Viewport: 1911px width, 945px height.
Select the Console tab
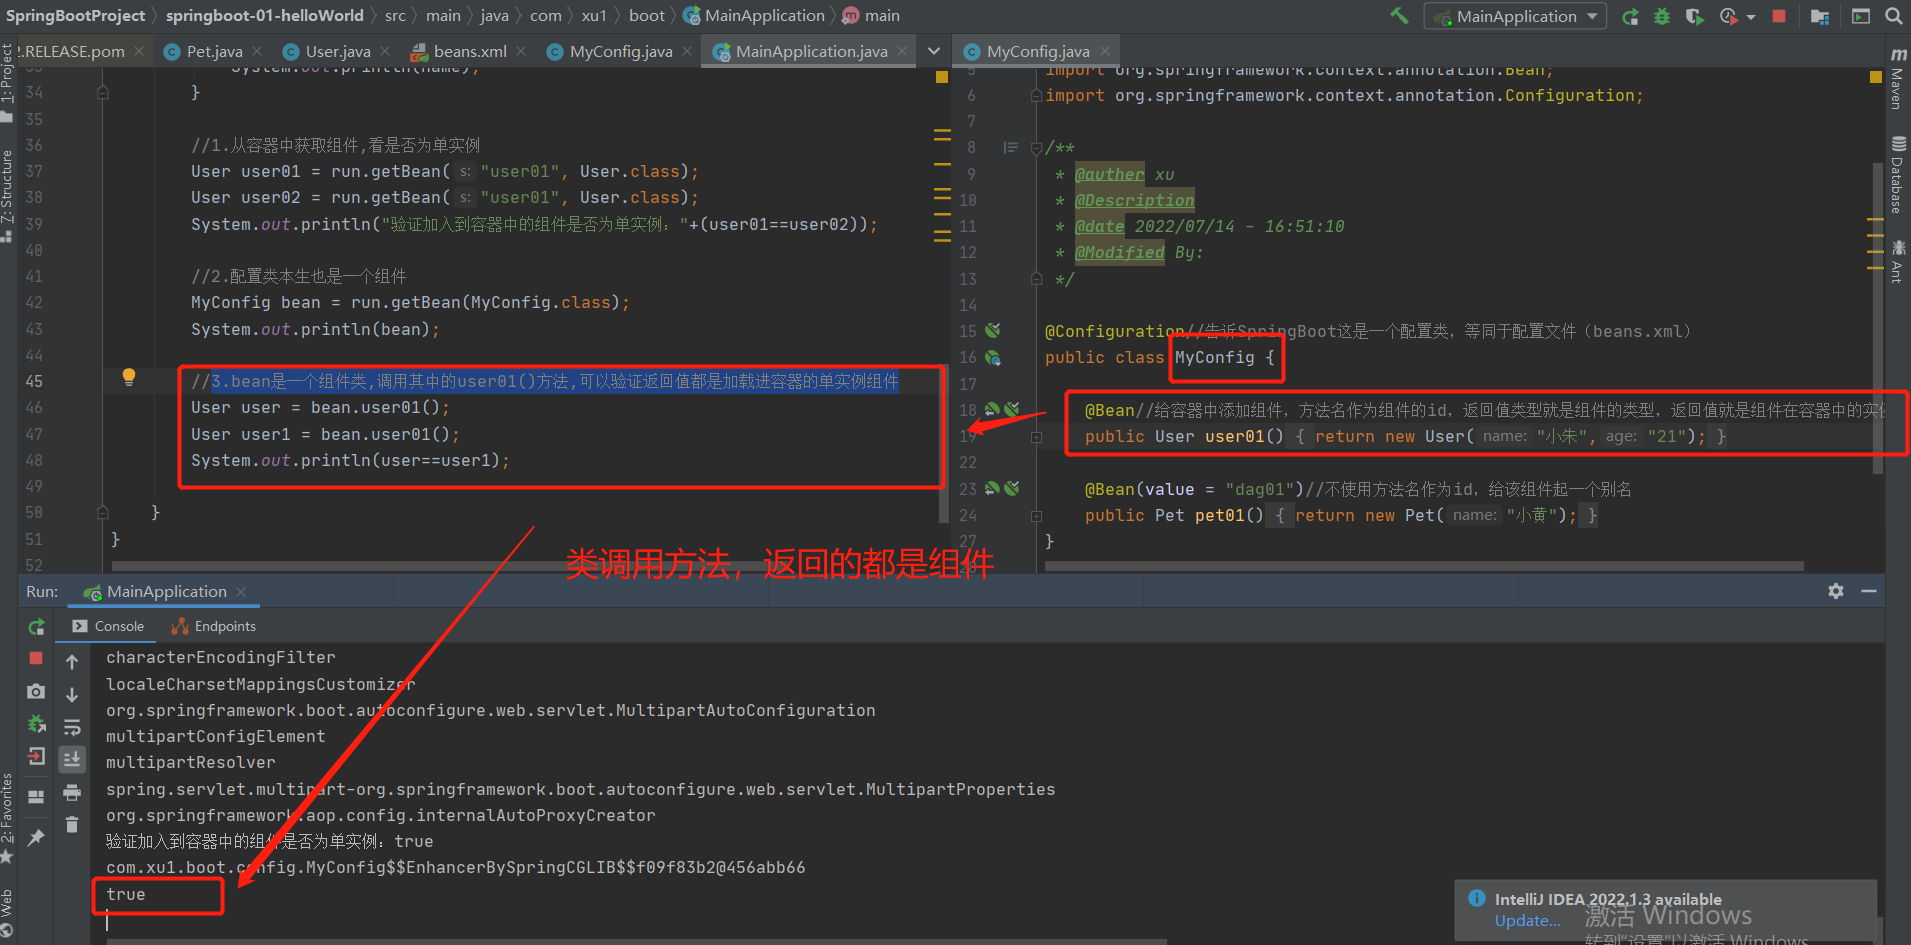pos(108,626)
